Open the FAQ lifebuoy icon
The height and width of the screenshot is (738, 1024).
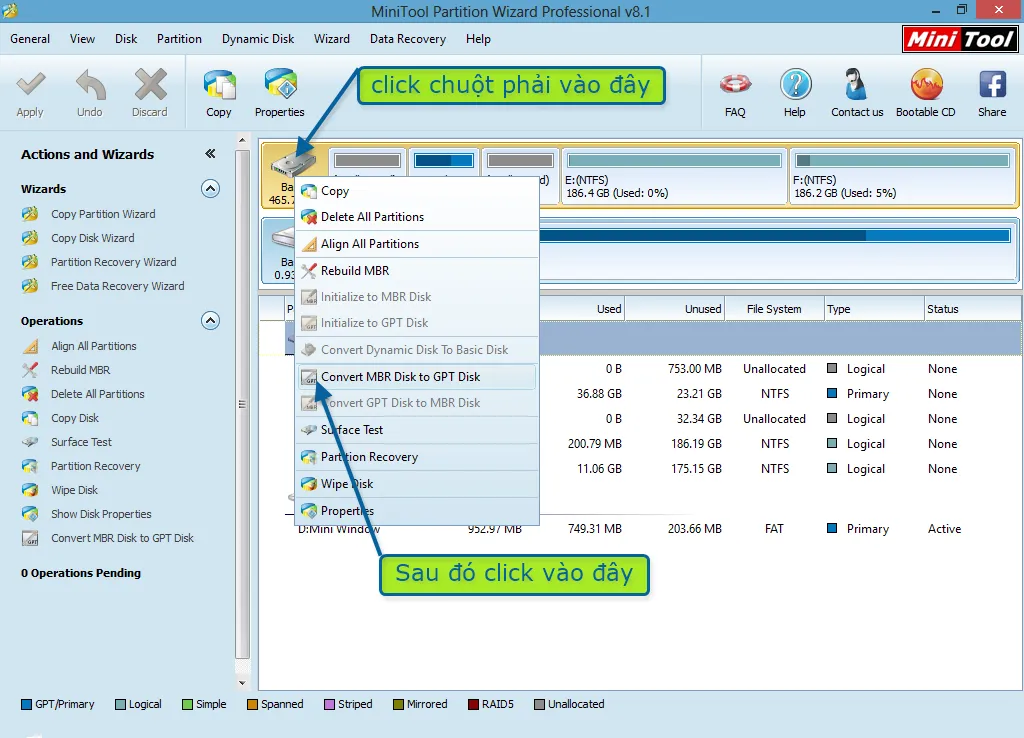click(735, 84)
